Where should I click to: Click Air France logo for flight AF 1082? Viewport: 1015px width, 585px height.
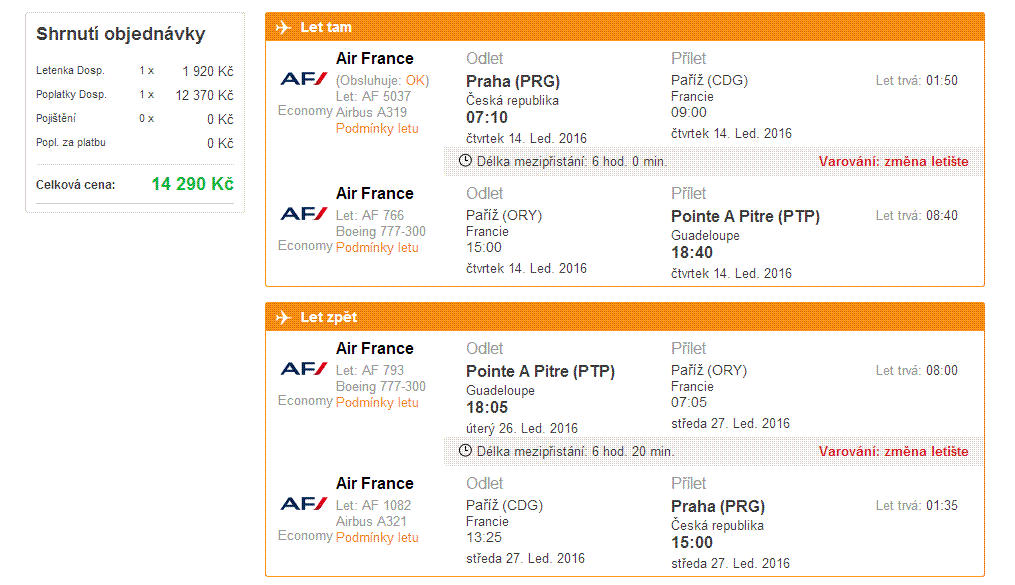click(x=304, y=503)
